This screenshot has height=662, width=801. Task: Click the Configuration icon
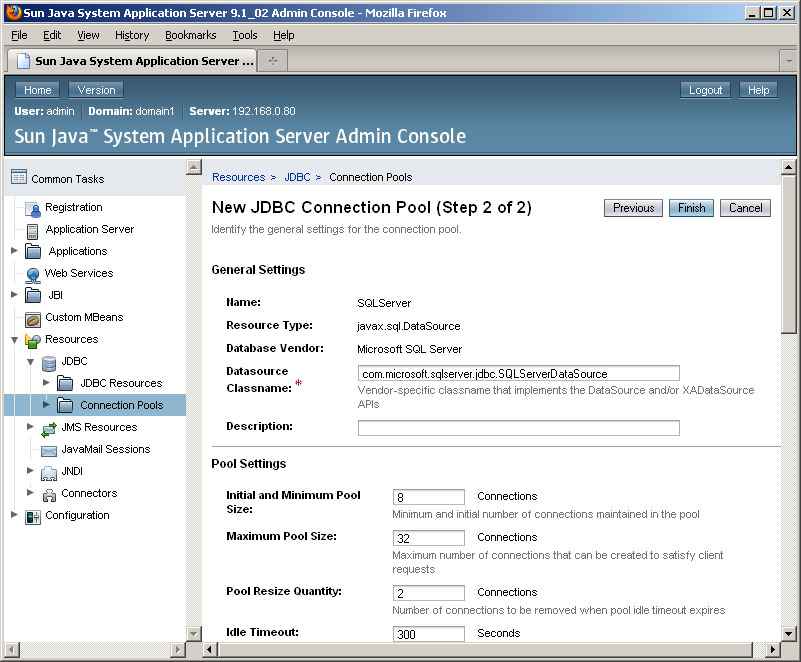coord(33,517)
